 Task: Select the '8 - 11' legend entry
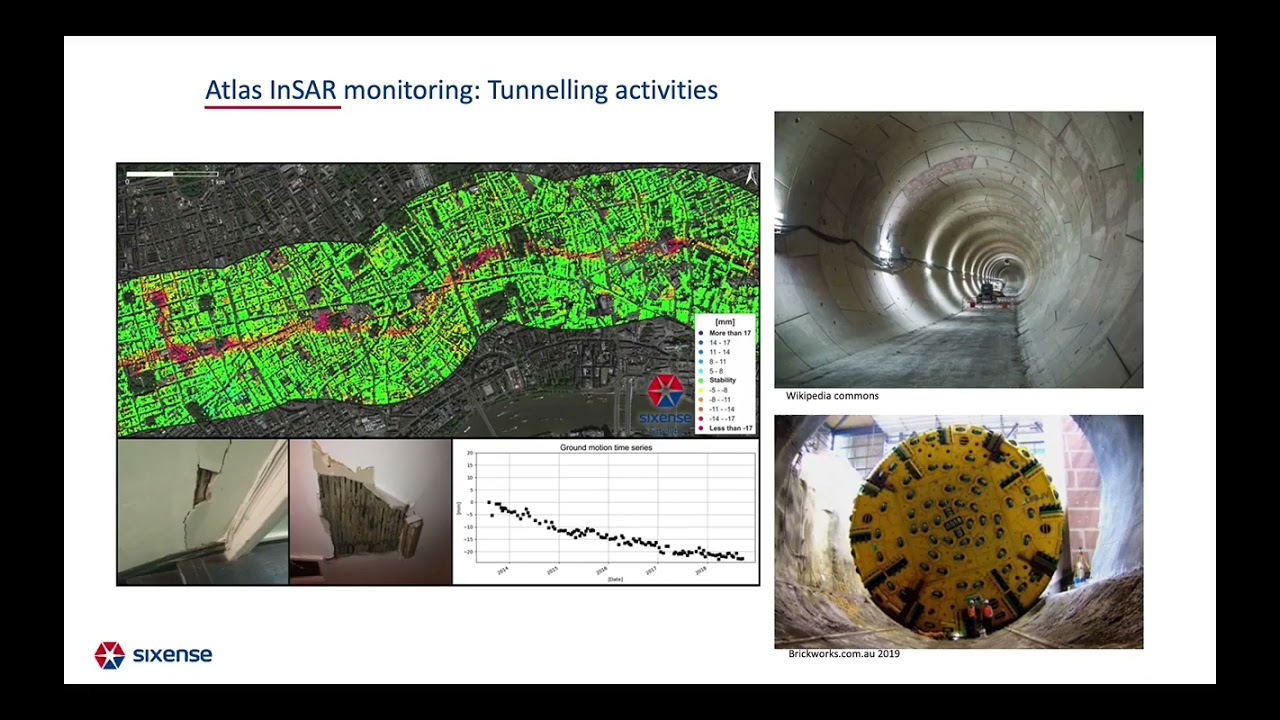(713, 362)
